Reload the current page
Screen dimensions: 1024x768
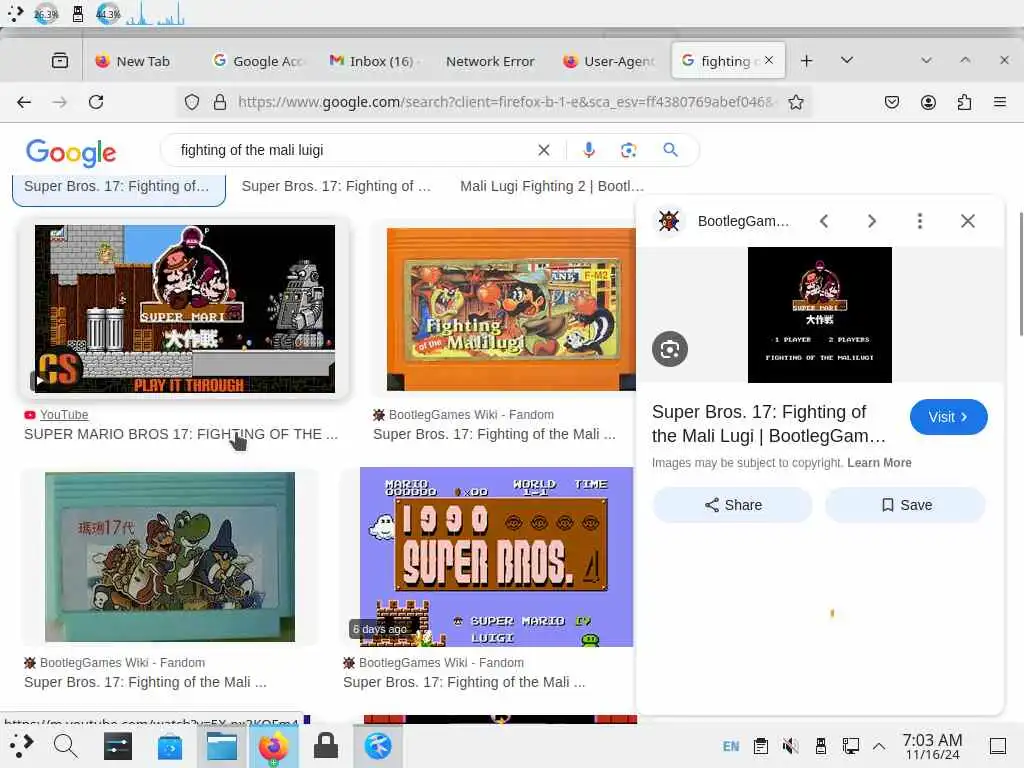click(96, 102)
